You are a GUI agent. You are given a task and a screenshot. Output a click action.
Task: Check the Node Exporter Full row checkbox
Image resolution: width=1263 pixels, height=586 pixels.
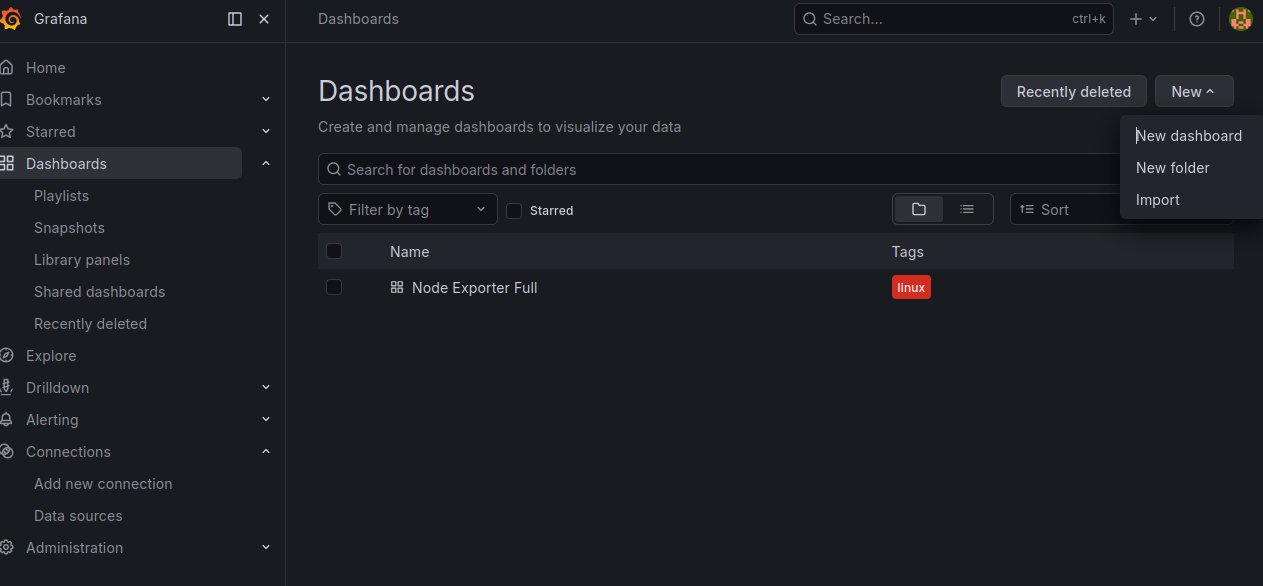334,287
